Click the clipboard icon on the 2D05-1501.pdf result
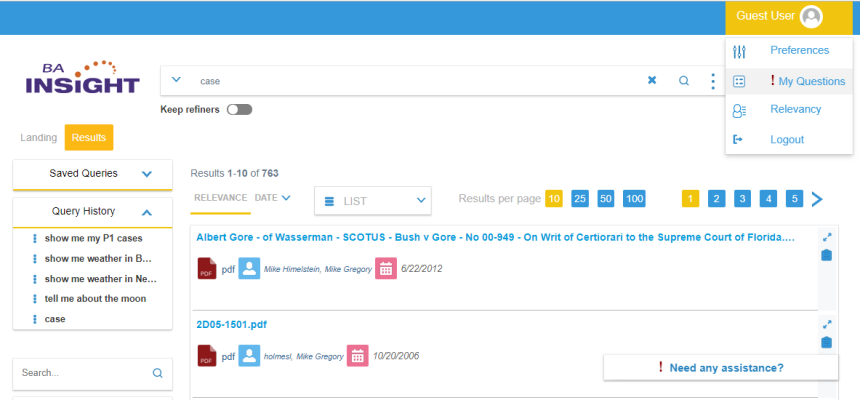The height and width of the screenshot is (400, 860). 827,342
